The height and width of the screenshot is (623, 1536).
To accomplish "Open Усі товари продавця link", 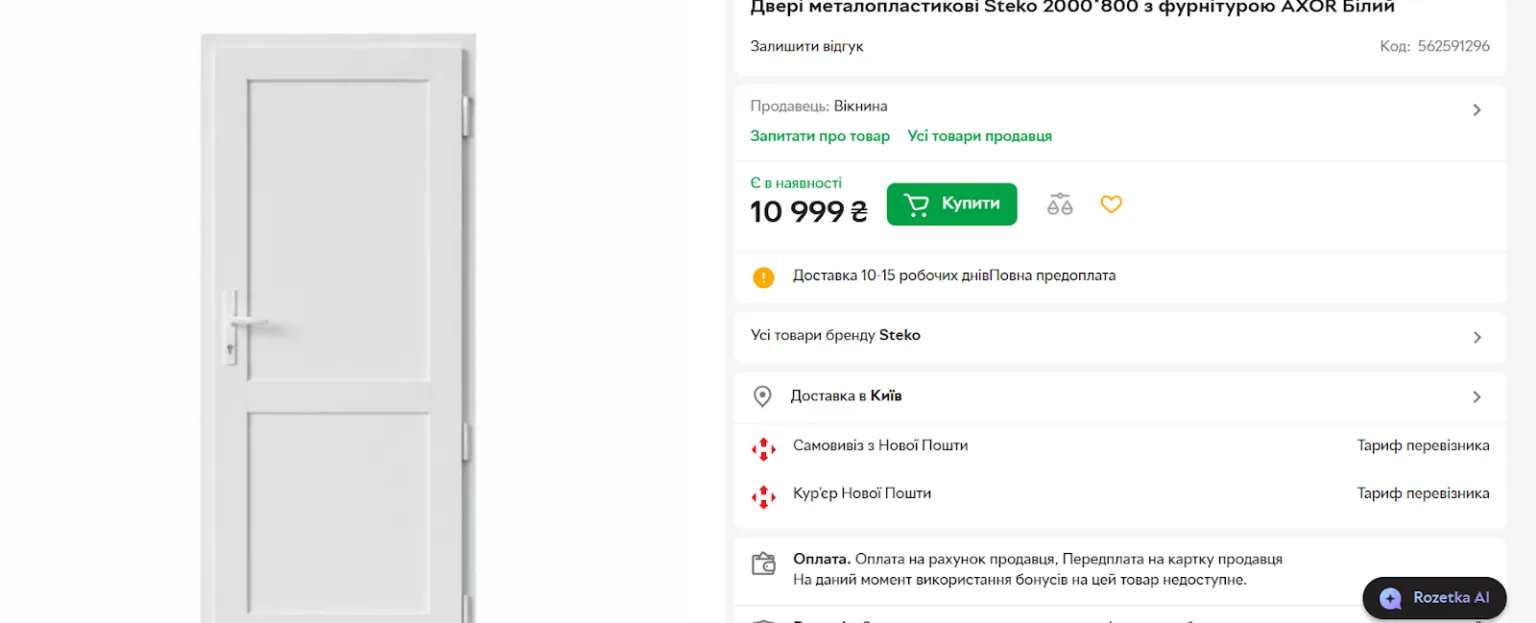I will tap(979, 136).
